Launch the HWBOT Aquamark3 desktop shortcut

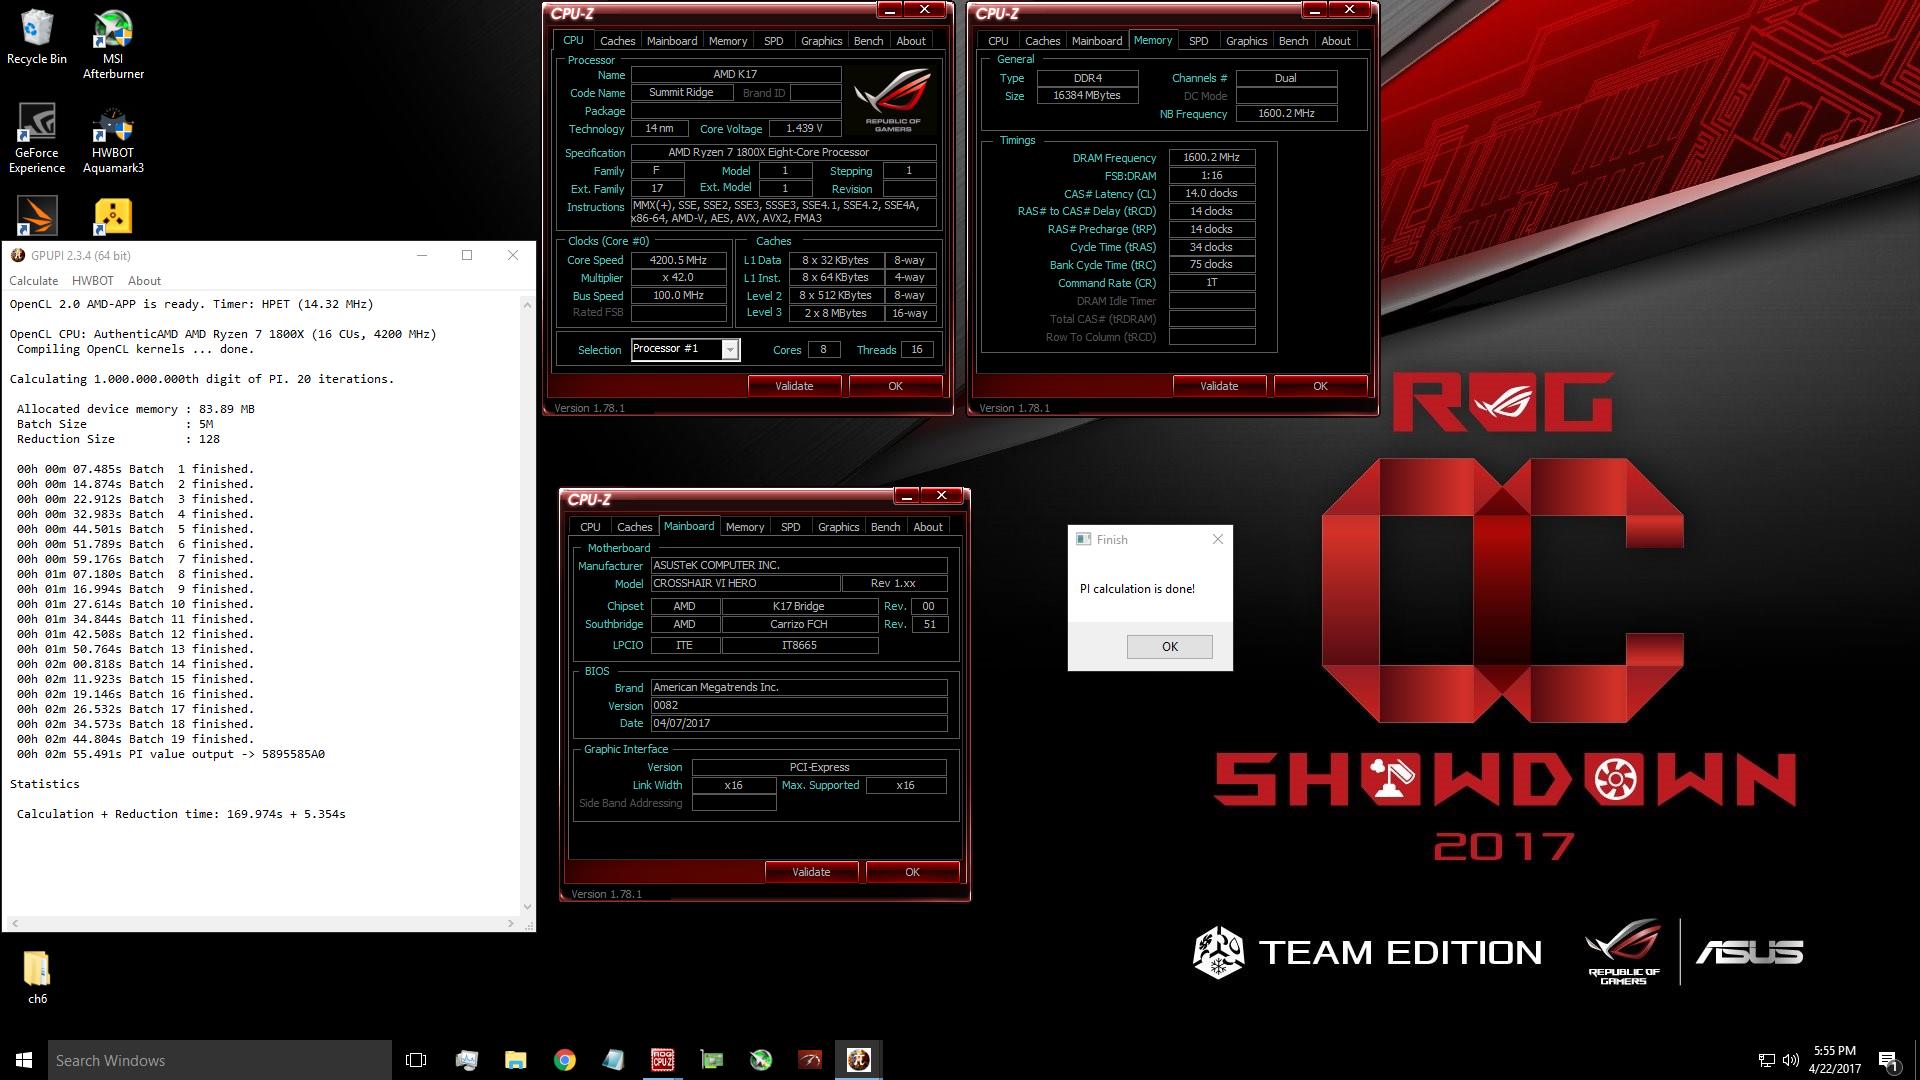click(x=113, y=138)
